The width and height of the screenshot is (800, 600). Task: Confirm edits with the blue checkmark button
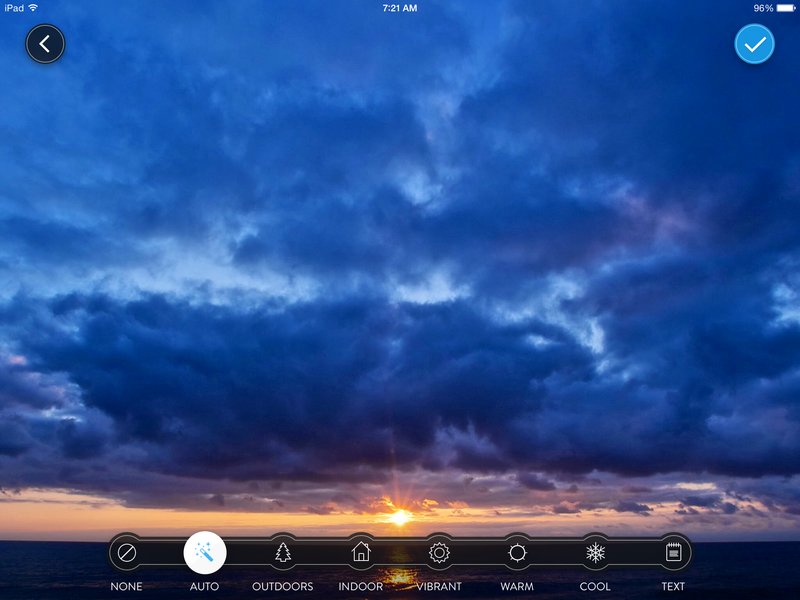tap(754, 44)
